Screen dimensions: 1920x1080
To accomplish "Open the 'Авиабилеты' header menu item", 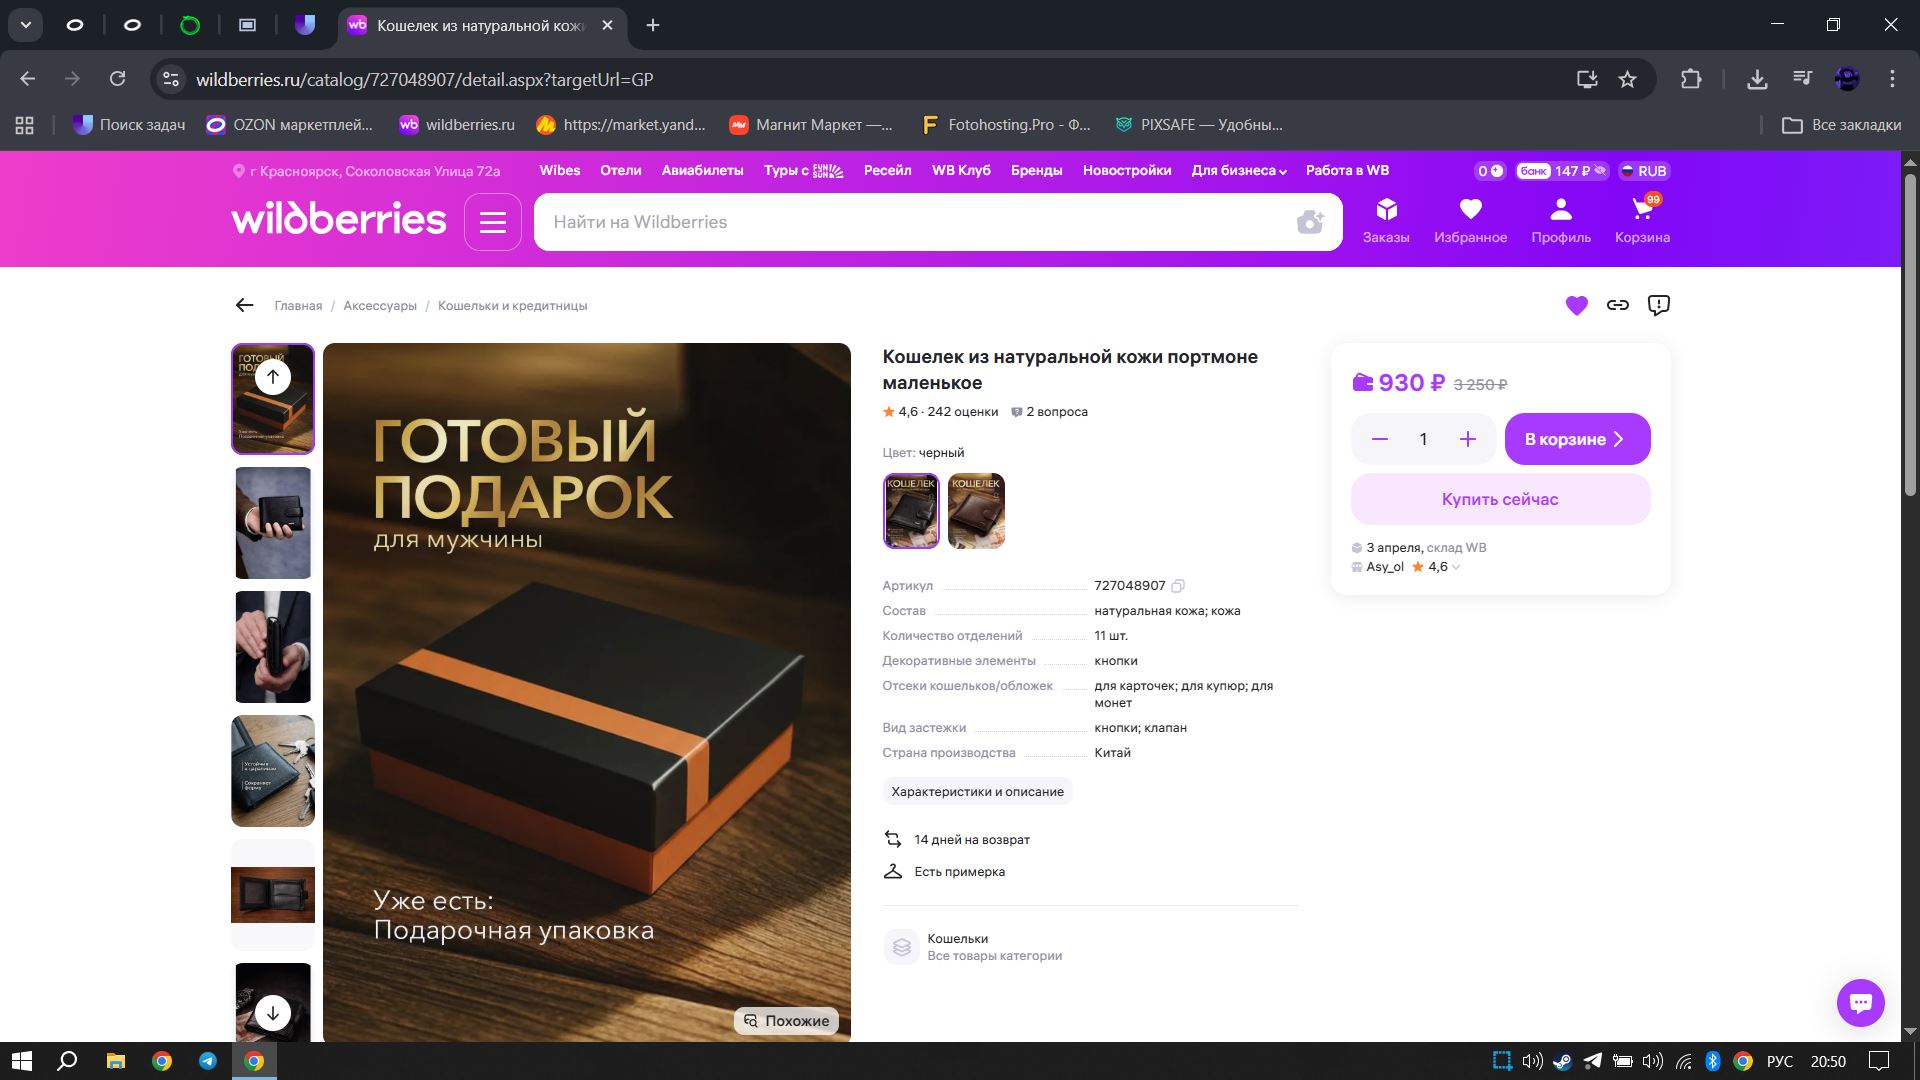I will click(702, 171).
